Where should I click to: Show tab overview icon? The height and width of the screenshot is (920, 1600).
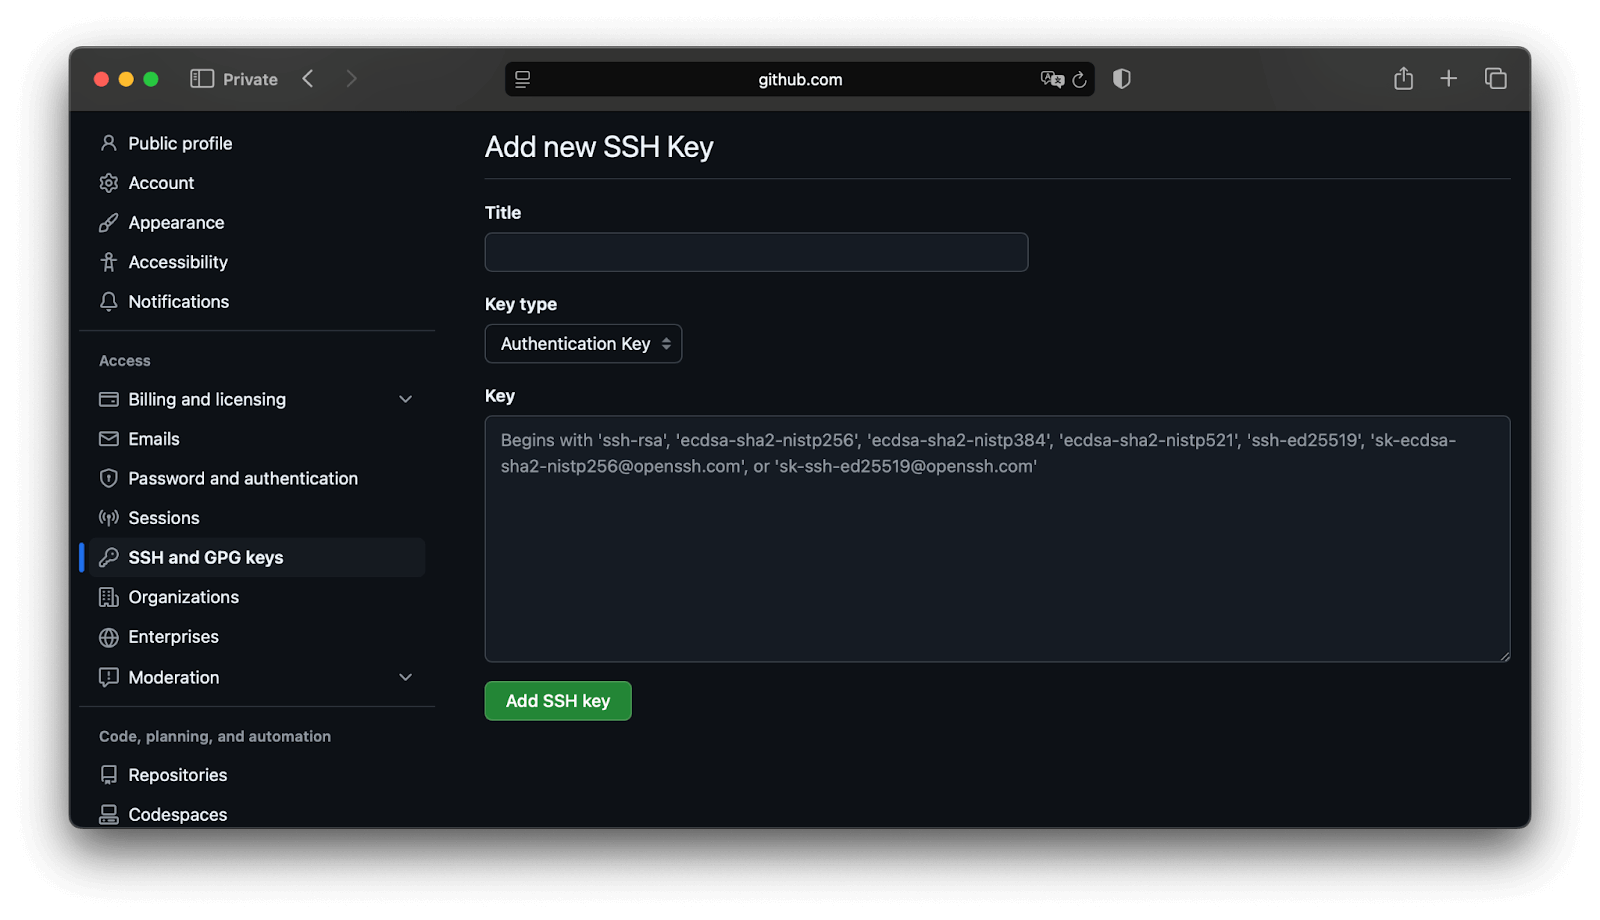click(1495, 79)
